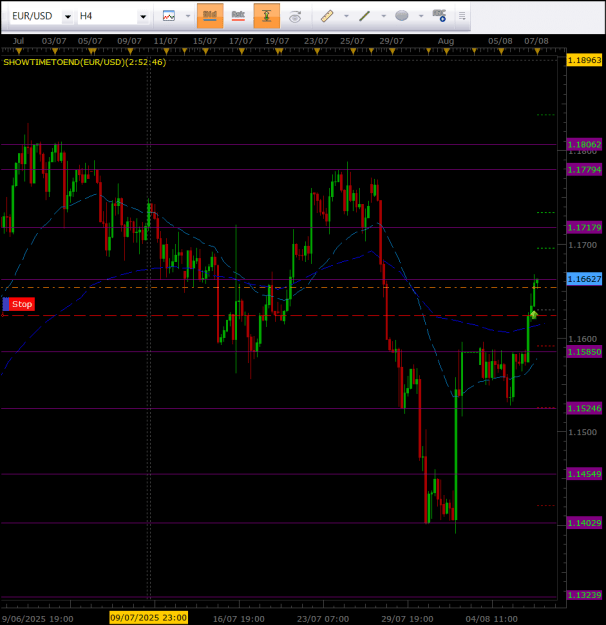606x625 pixels.
Task: Open the H4 timeframe dropdown
Action: click(x=143, y=16)
